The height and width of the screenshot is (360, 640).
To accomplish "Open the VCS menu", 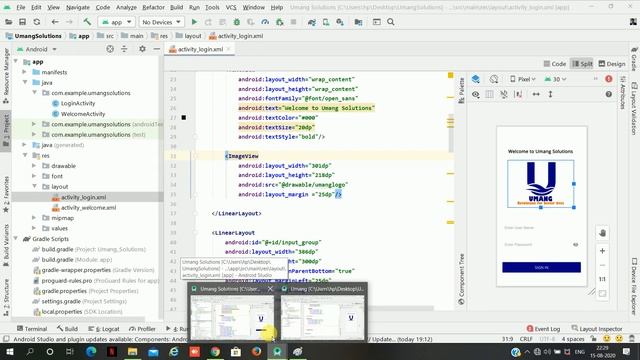I will click(231, 7).
